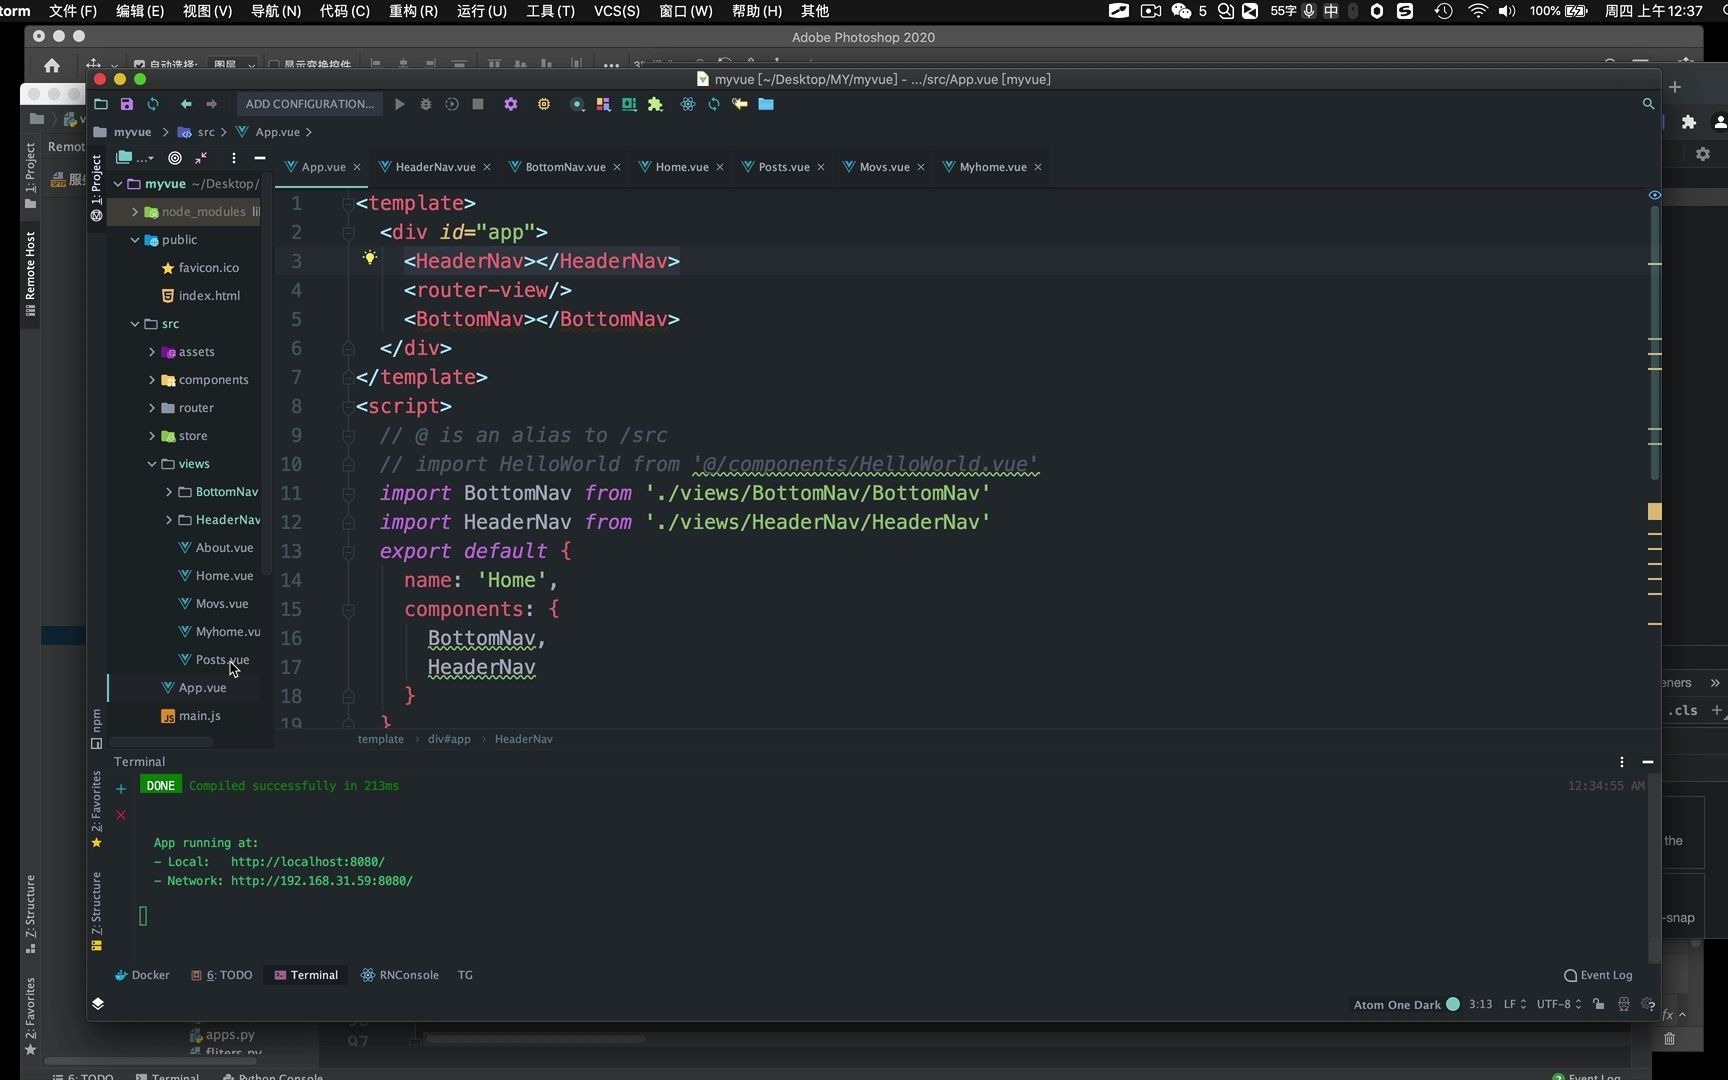Image resolution: width=1728 pixels, height=1080 pixels.
Task: Navigate Forward with the right arrow
Action: (211, 104)
